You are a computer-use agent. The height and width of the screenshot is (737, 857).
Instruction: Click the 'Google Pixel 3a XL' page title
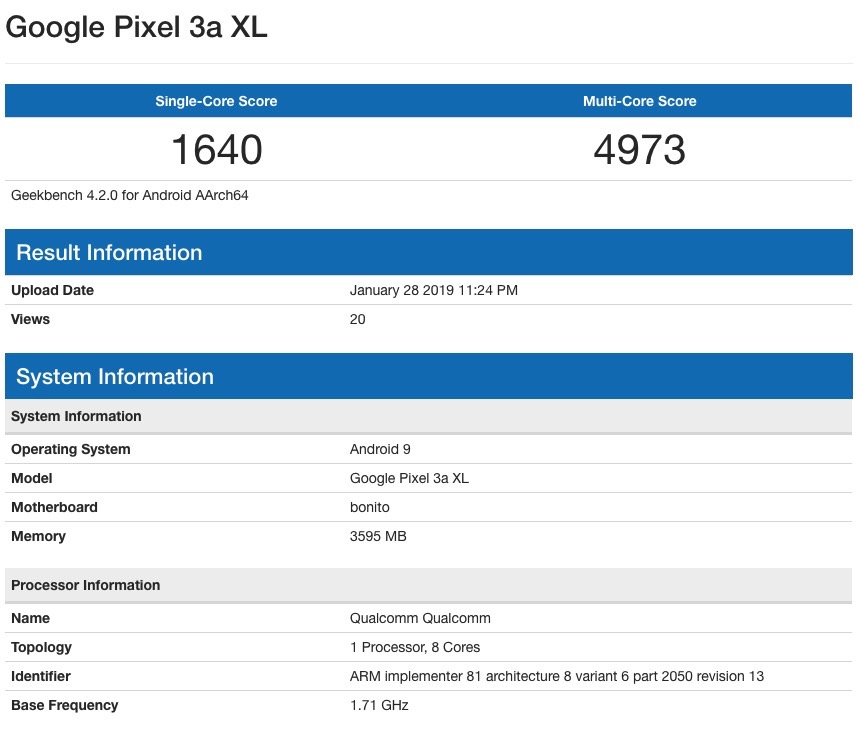(136, 27)
